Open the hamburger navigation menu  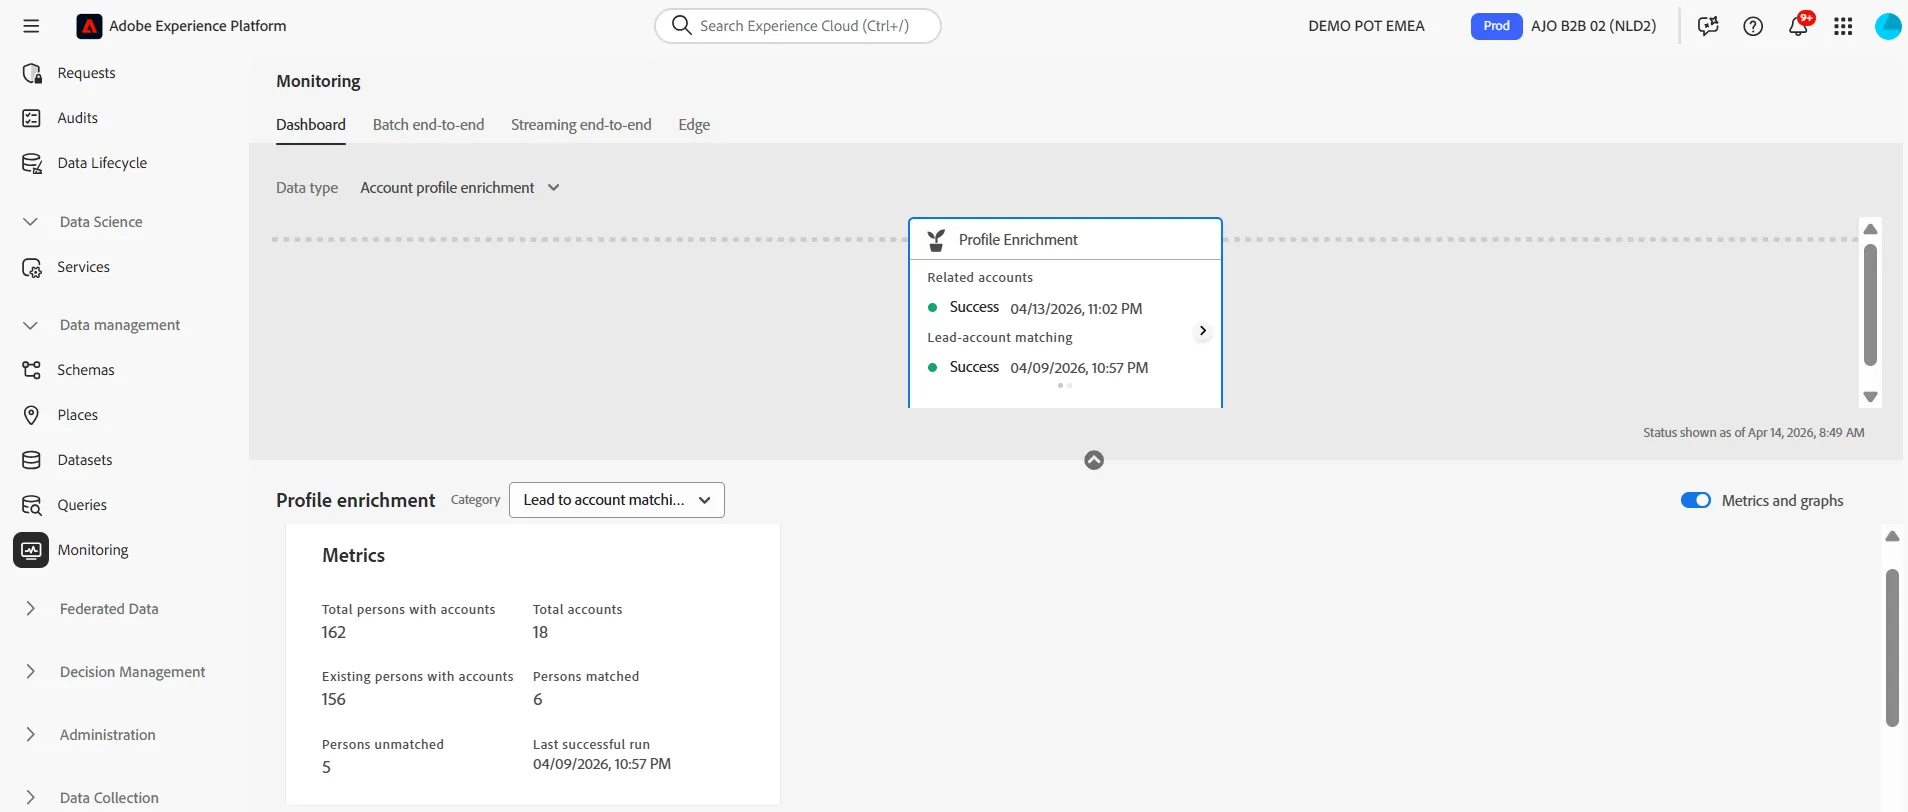[x=31, y=26]
